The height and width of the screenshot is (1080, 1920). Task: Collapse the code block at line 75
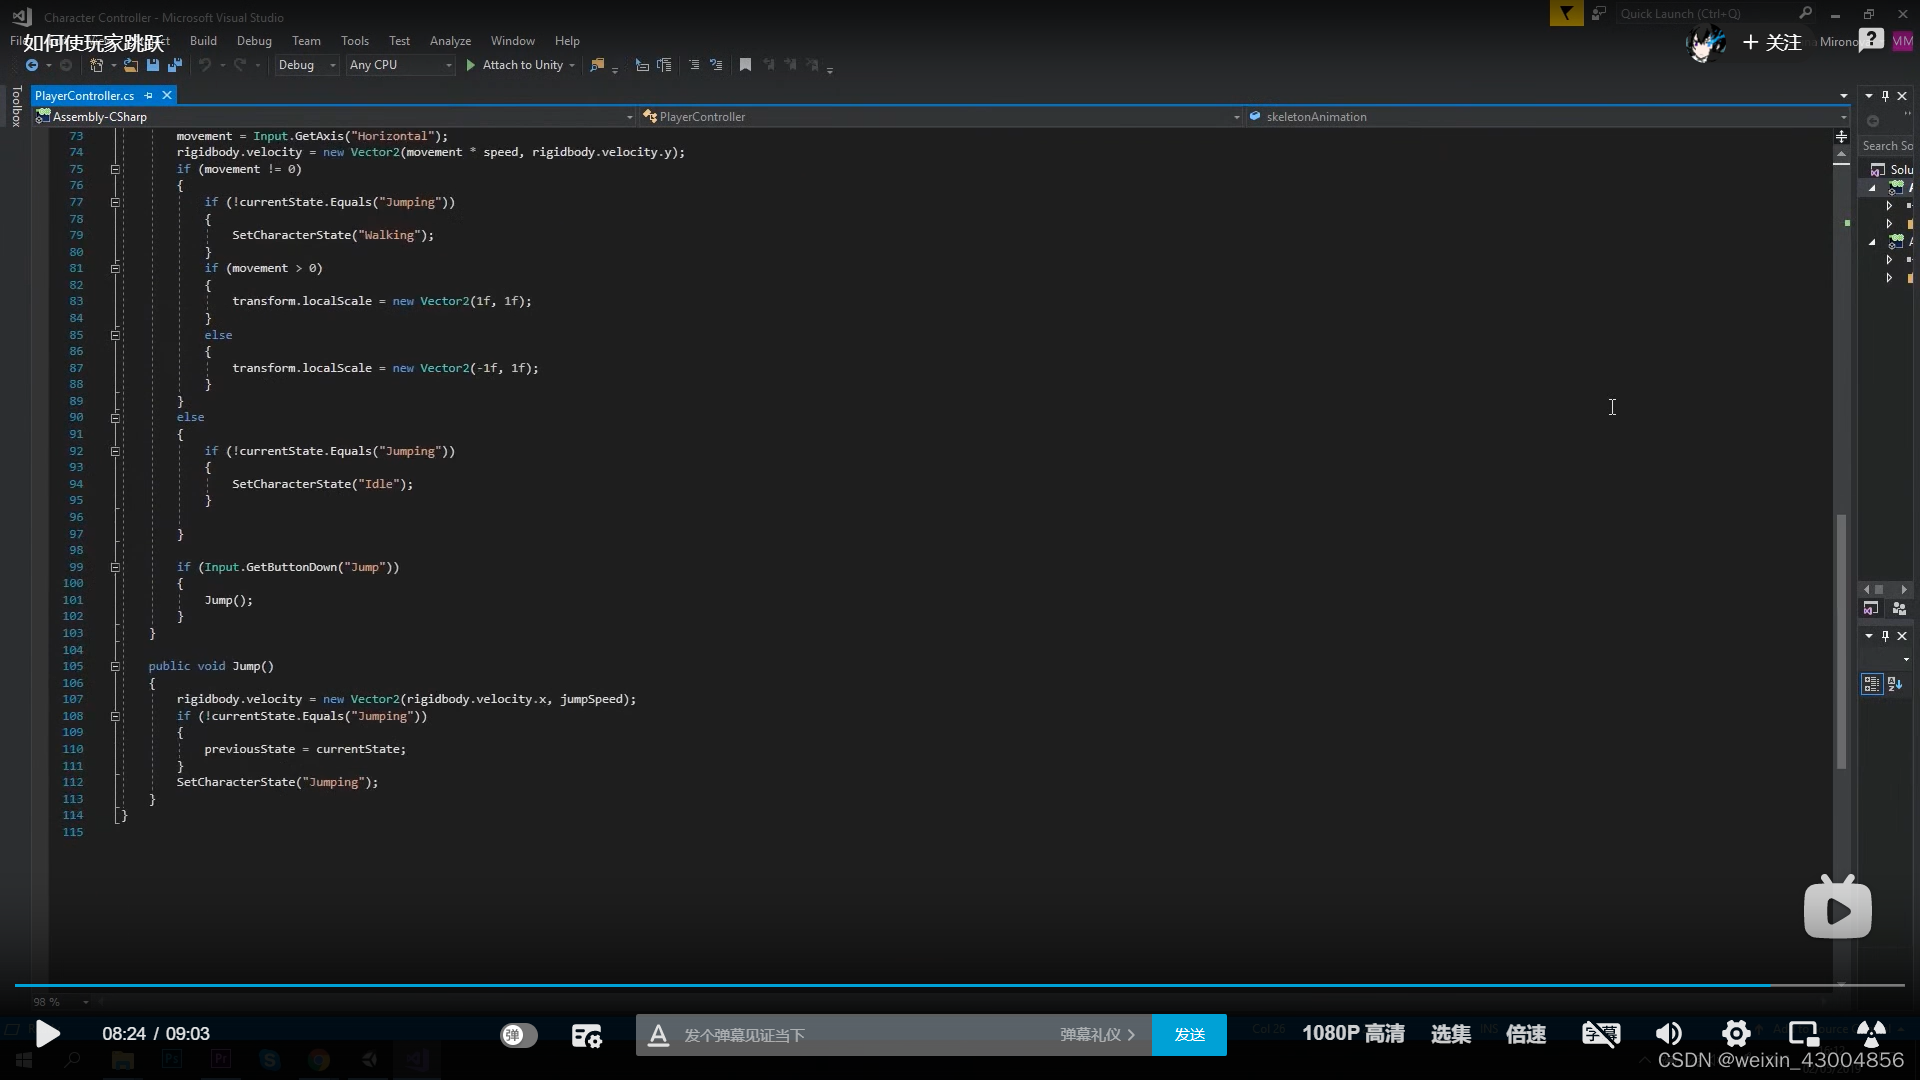point(115,169)
